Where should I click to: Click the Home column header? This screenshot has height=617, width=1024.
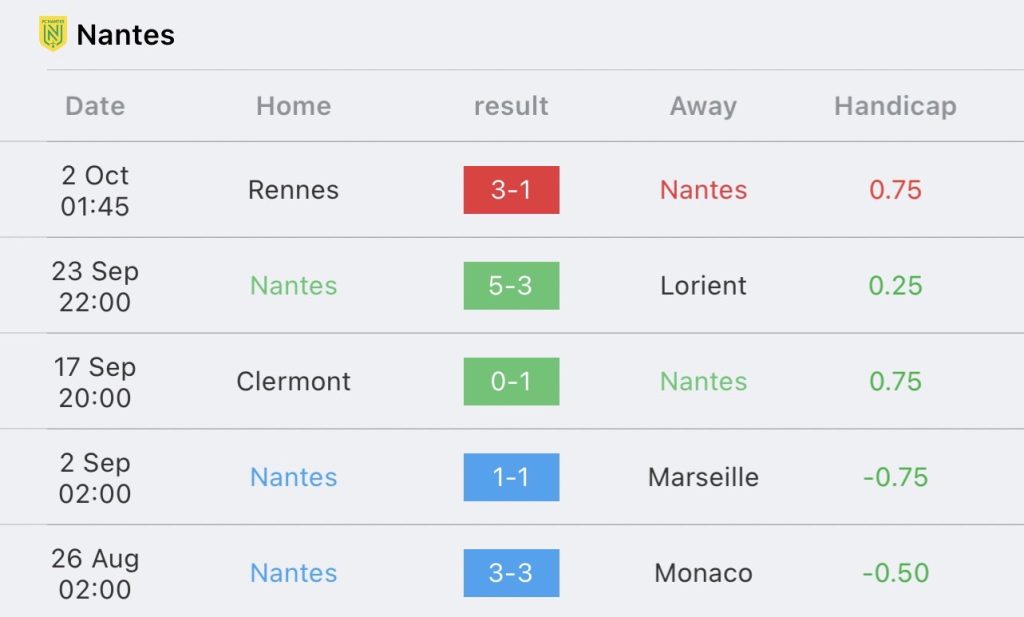pos(293,106)
